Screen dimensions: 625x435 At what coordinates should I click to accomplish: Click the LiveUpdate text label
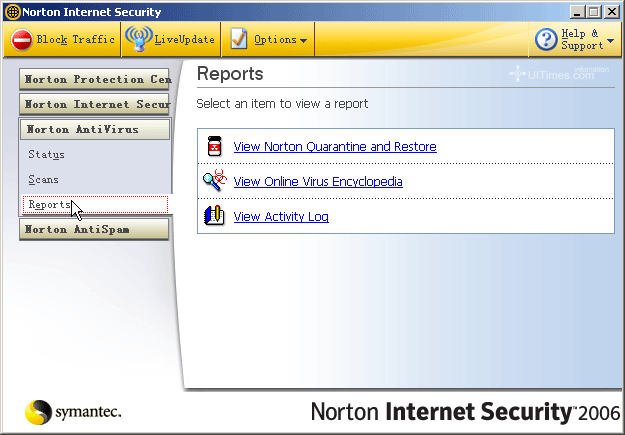click(185, 39)
